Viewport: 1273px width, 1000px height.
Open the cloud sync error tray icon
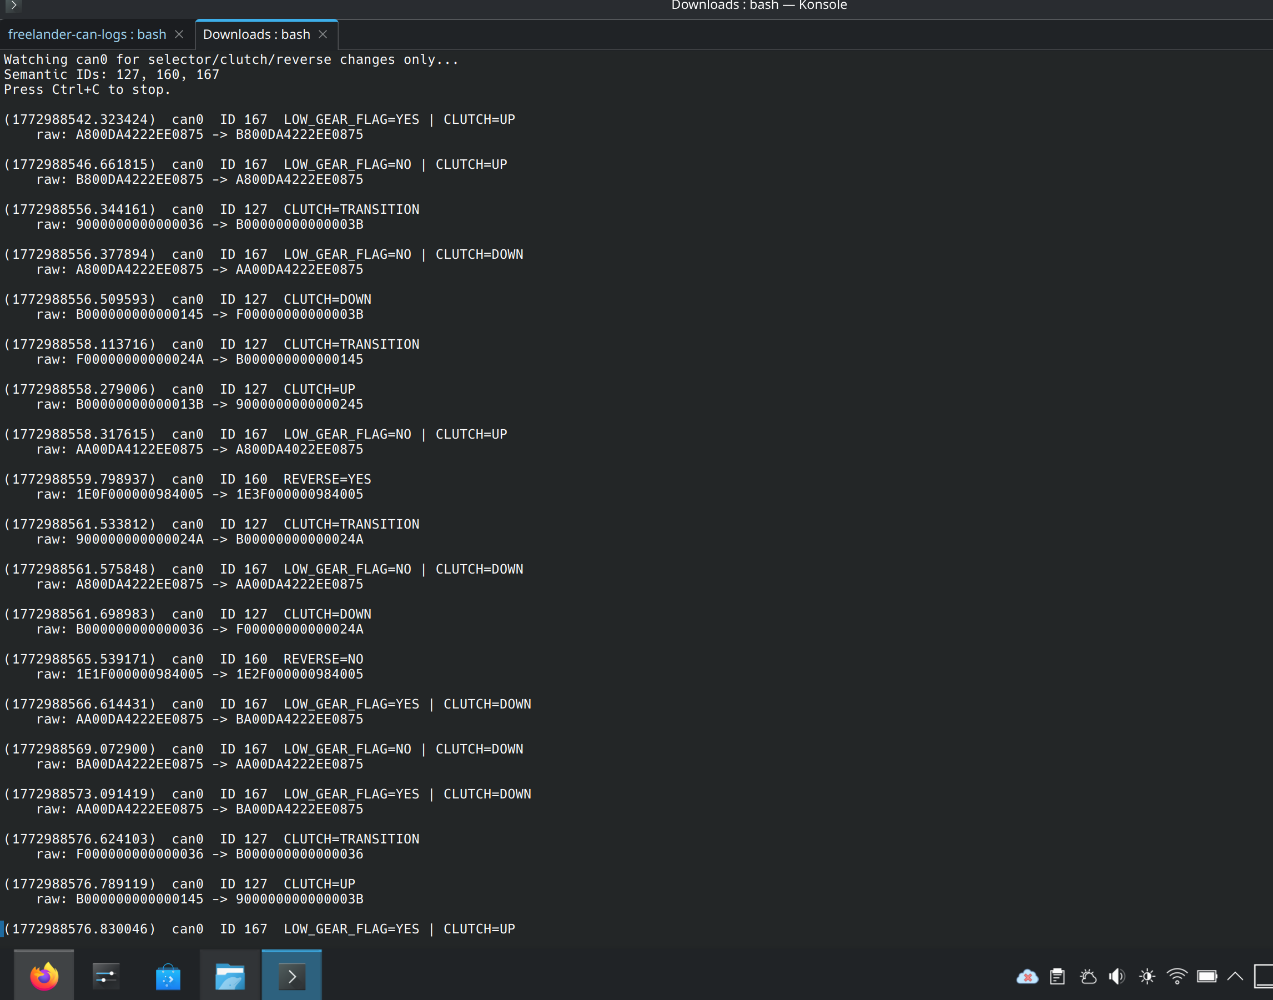click(x=1027, y=977)
